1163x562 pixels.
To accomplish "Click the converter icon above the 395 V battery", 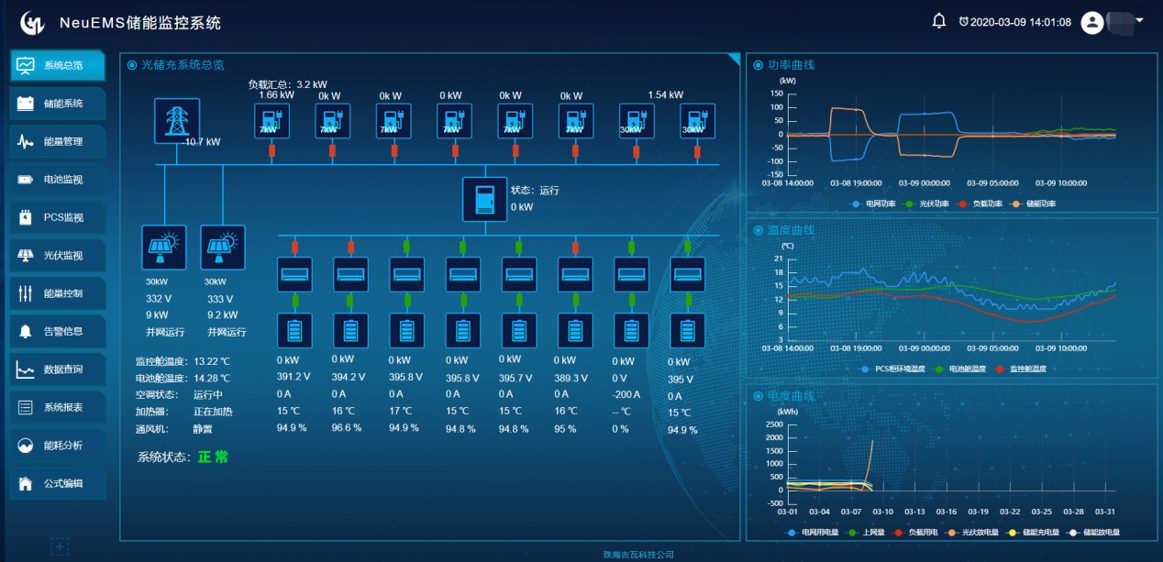I will pos(688,274).
